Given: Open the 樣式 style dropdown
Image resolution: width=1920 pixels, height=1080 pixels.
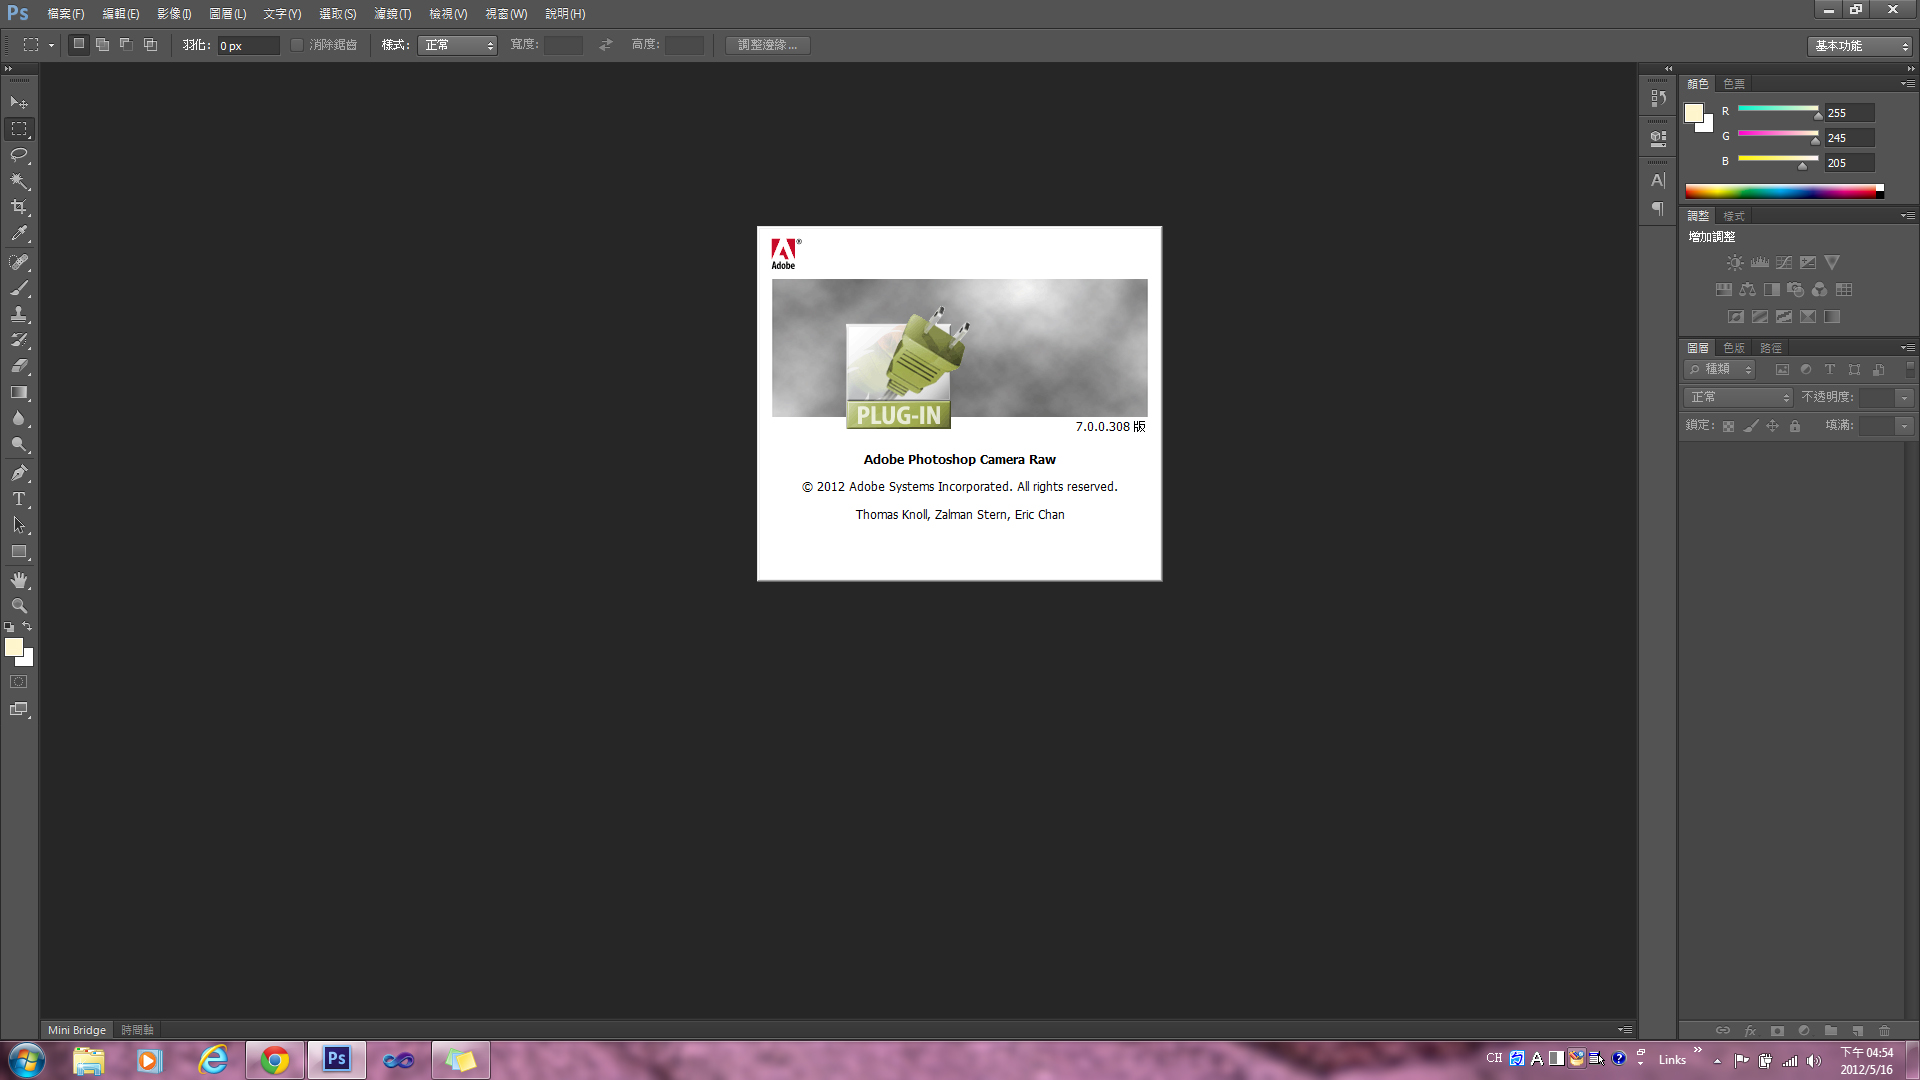Looking at the screenshot, I should (457, 45).
